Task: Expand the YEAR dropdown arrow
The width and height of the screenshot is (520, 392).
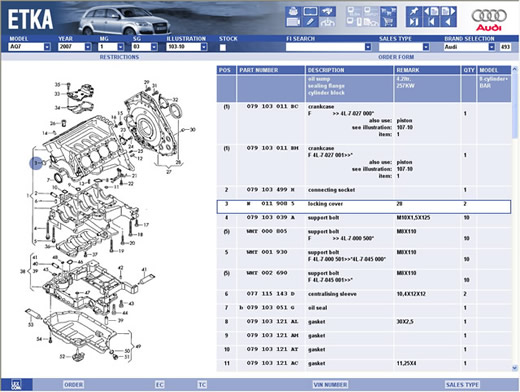Action: click(88, 47)
